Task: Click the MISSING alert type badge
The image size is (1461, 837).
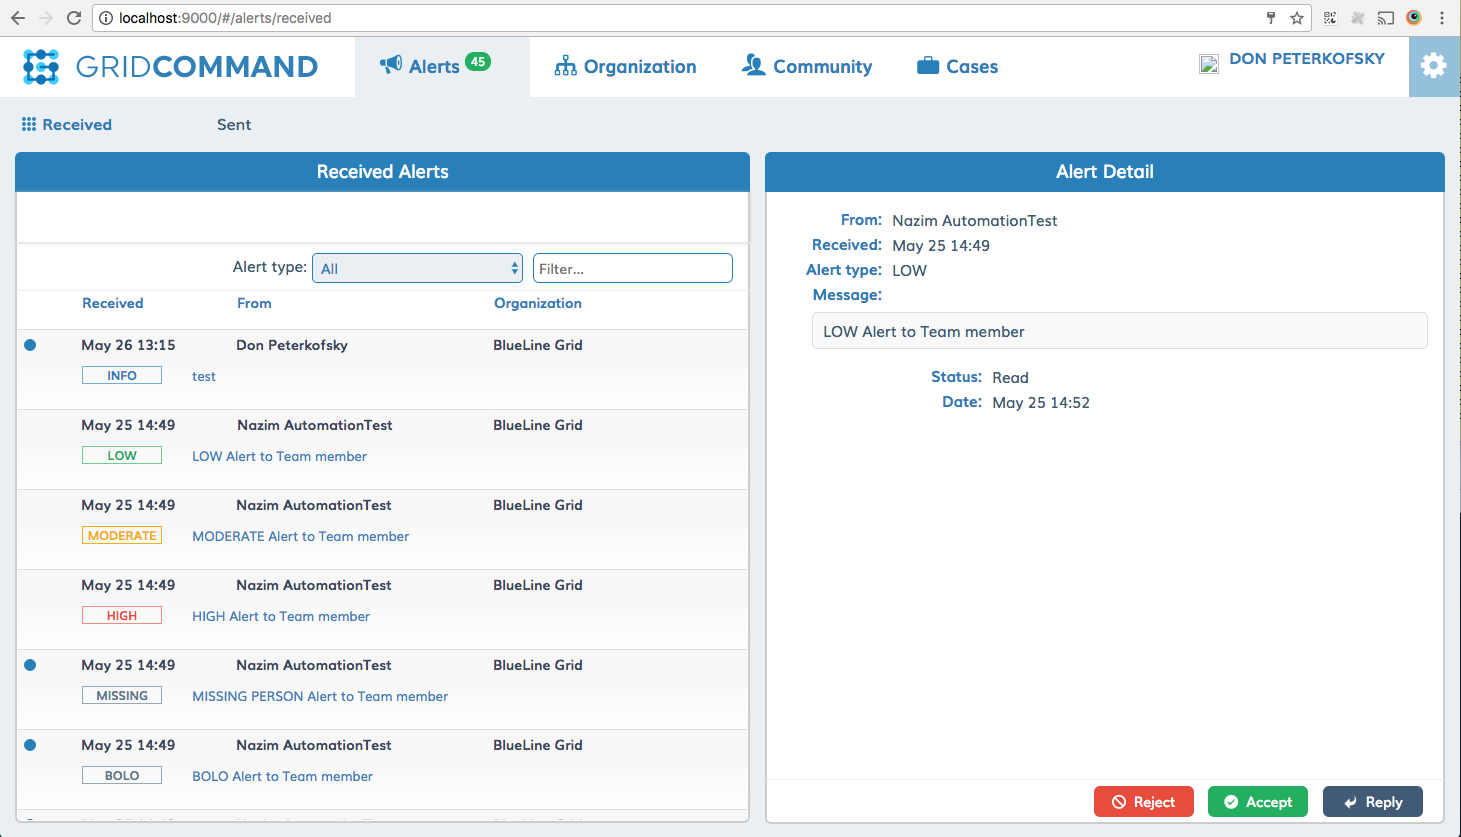Action: (x=122, y=696)
